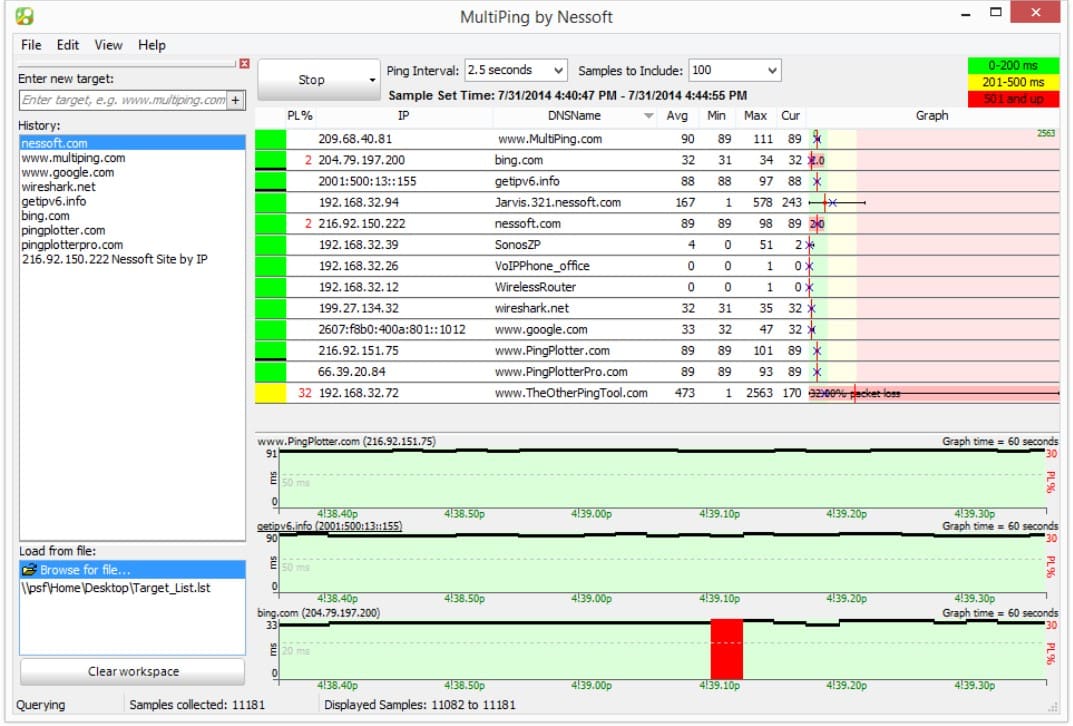Select www.multiping.com in History list

pyautogui.click(x=73, y=157)
